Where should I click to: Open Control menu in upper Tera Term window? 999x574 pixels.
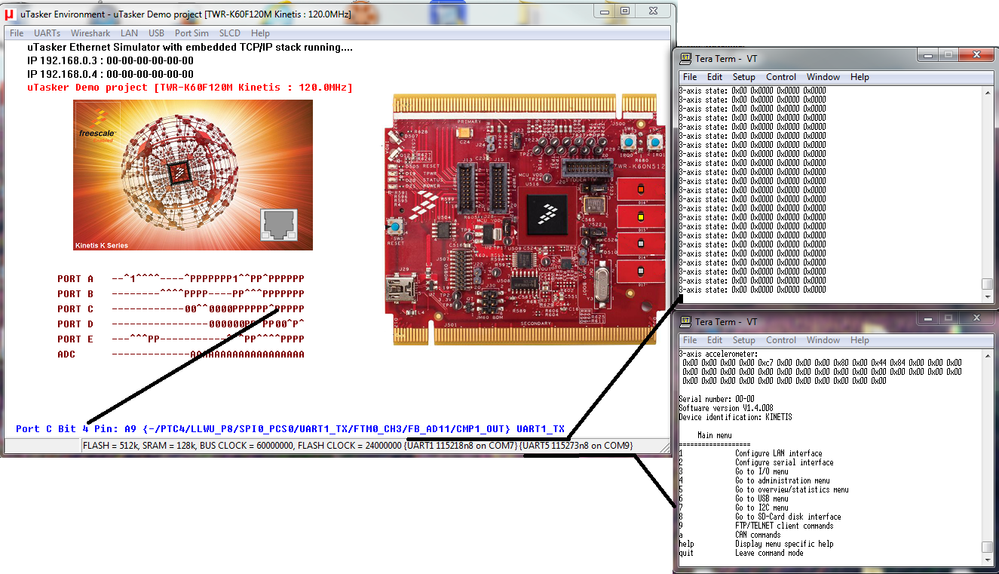(x=781, y=77)
